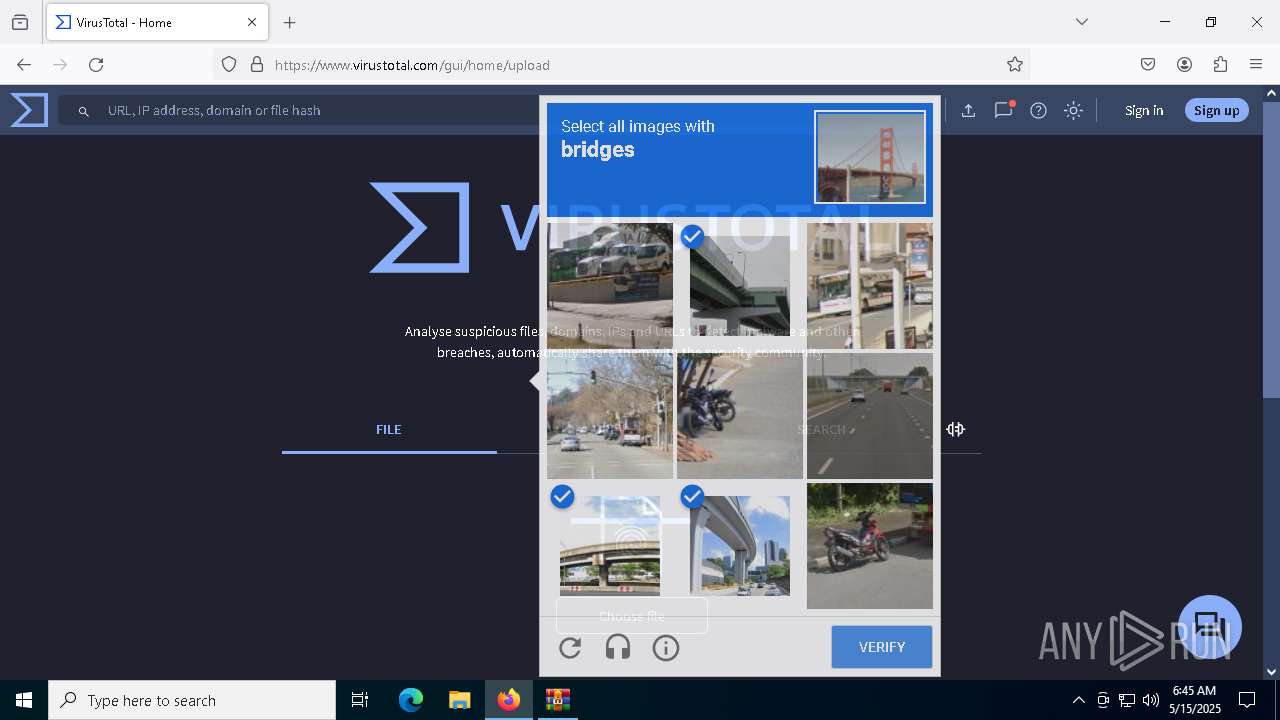Show hidden system tray icons
The height and width of the screenshot is (720, 1280).
1078,700
